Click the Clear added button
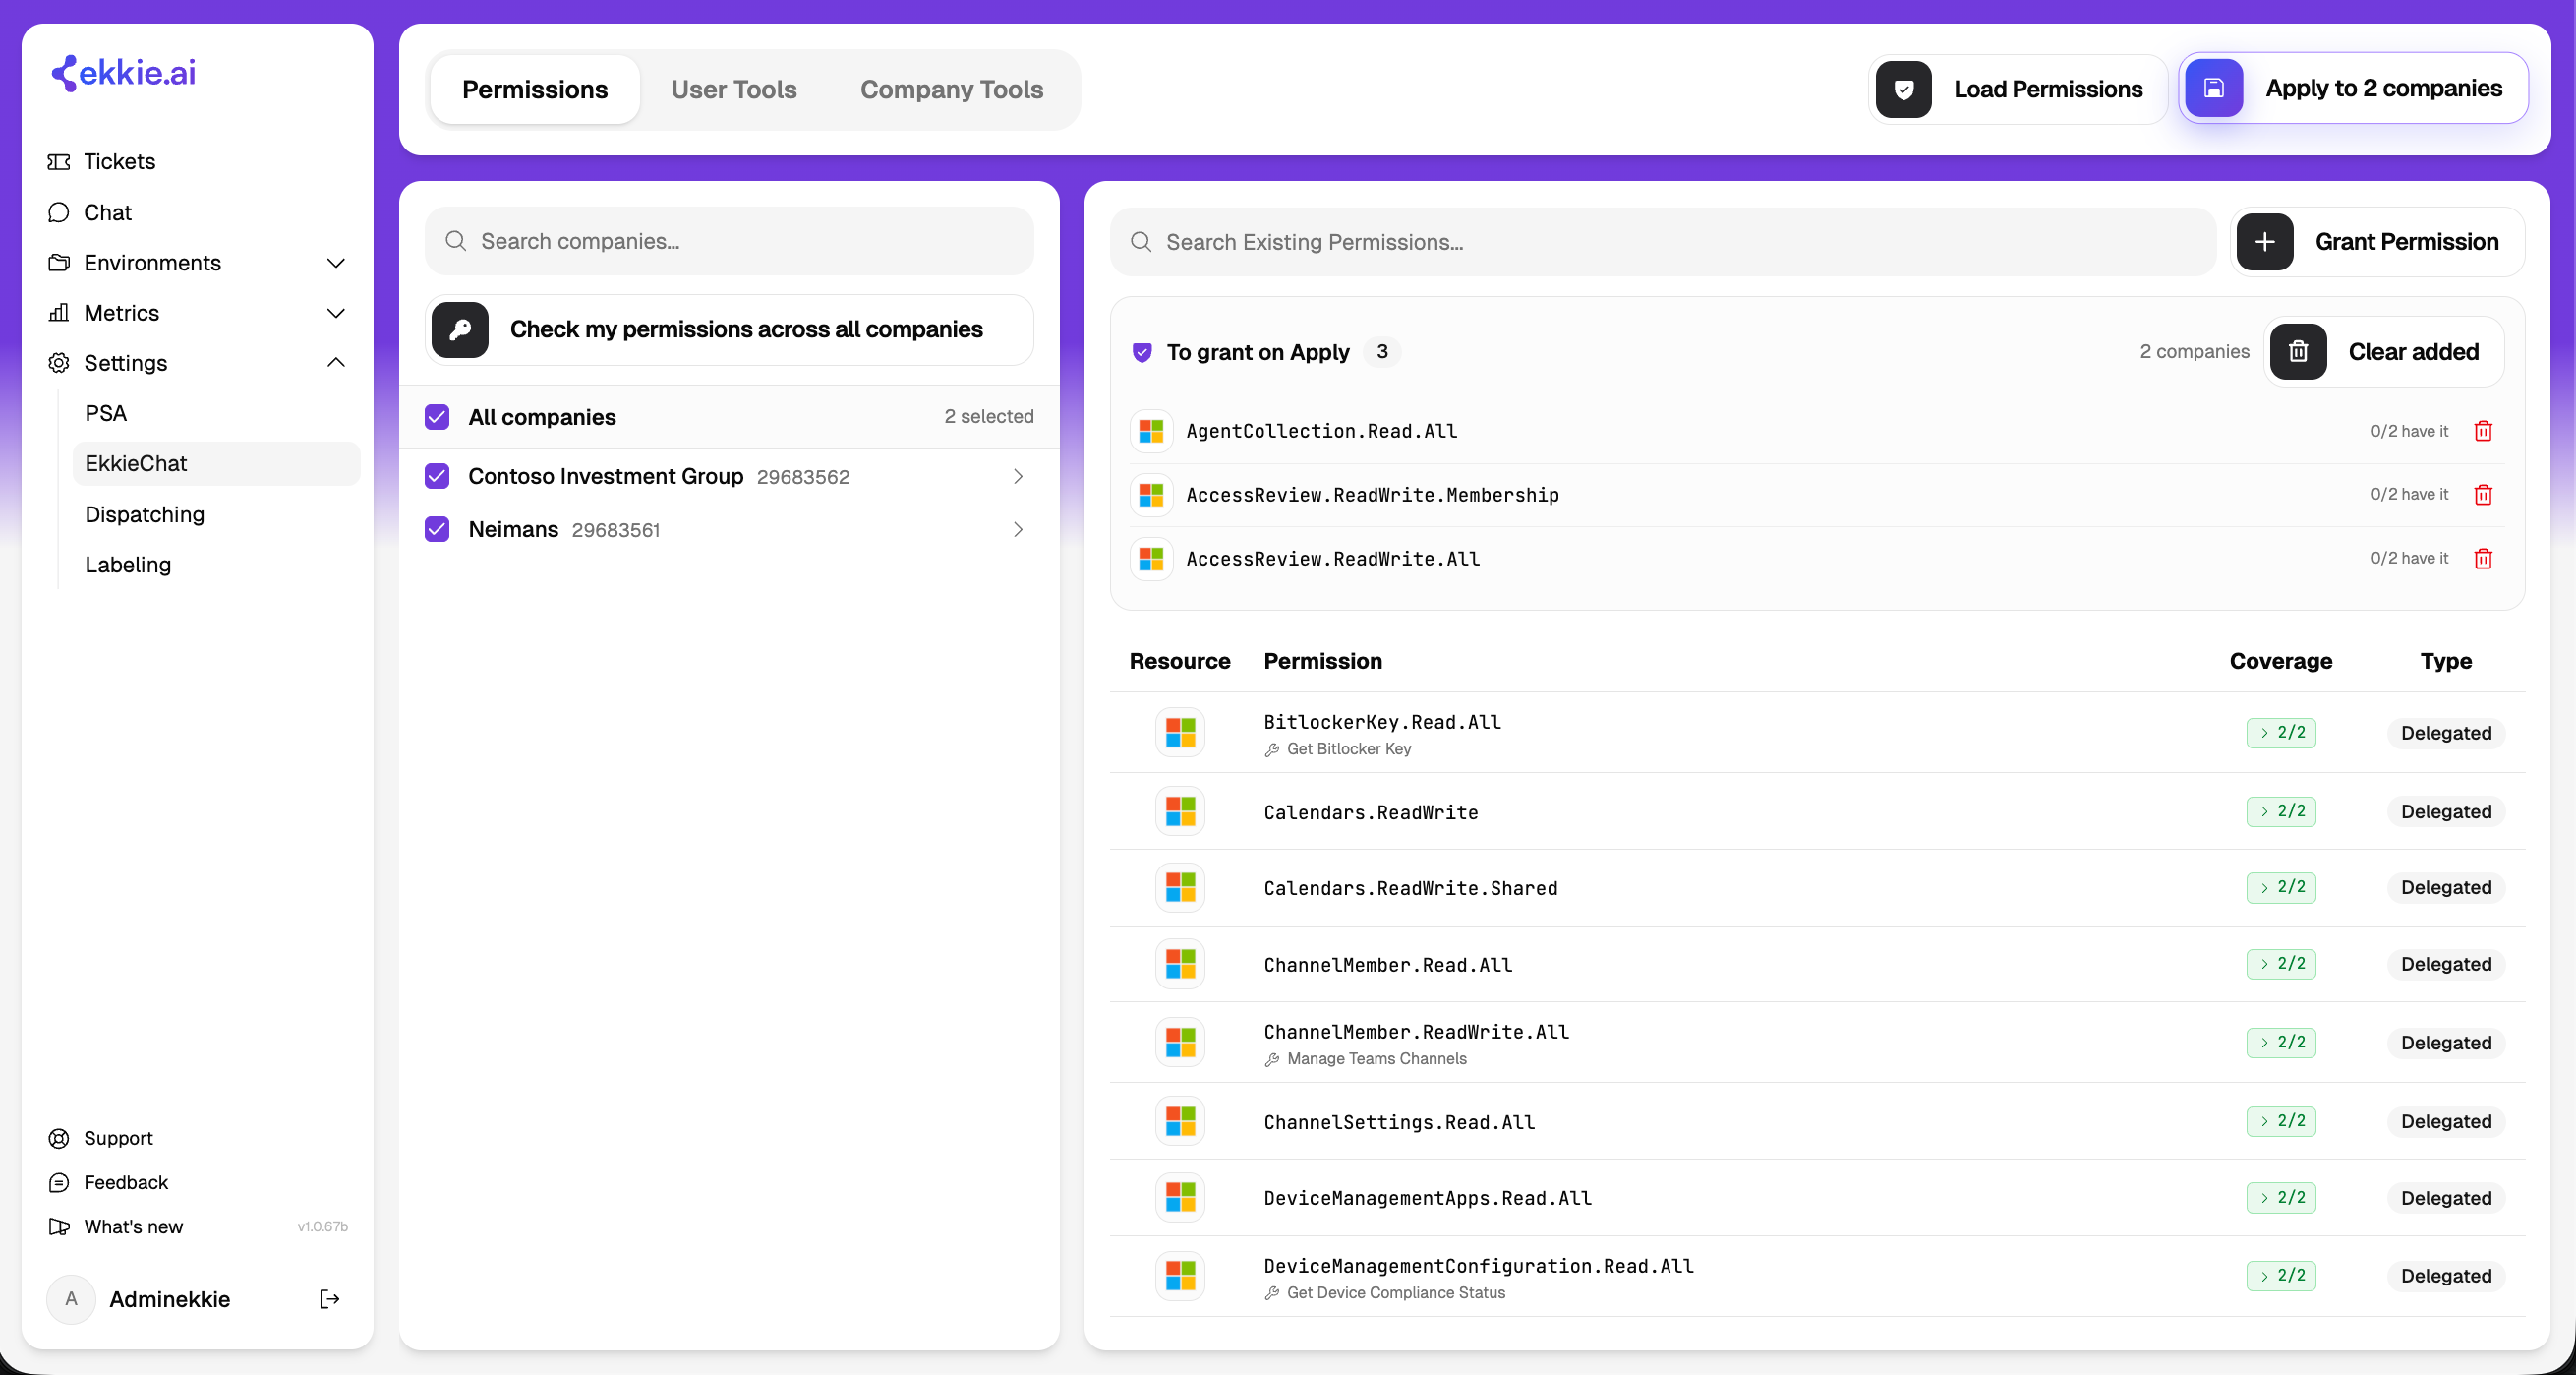Image resolution: width=2576 pixels, height=1375 pixels. 2385,352
